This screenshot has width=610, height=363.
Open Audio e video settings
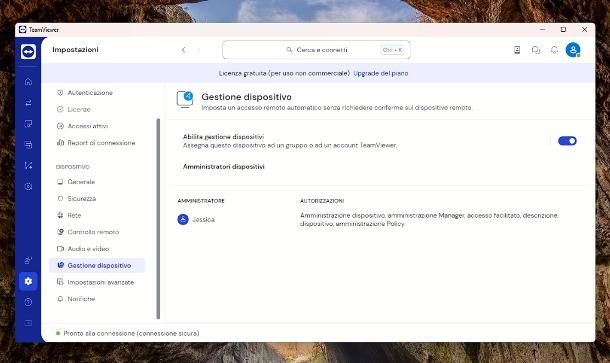click(x=88, y=249)
